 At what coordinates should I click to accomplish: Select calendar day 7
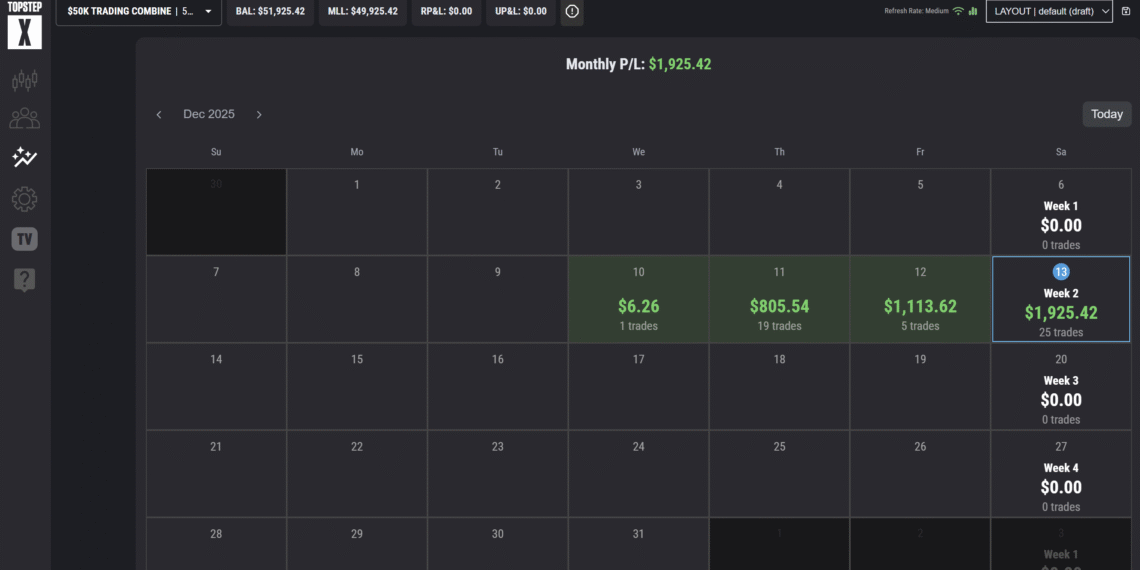(216, 299)
